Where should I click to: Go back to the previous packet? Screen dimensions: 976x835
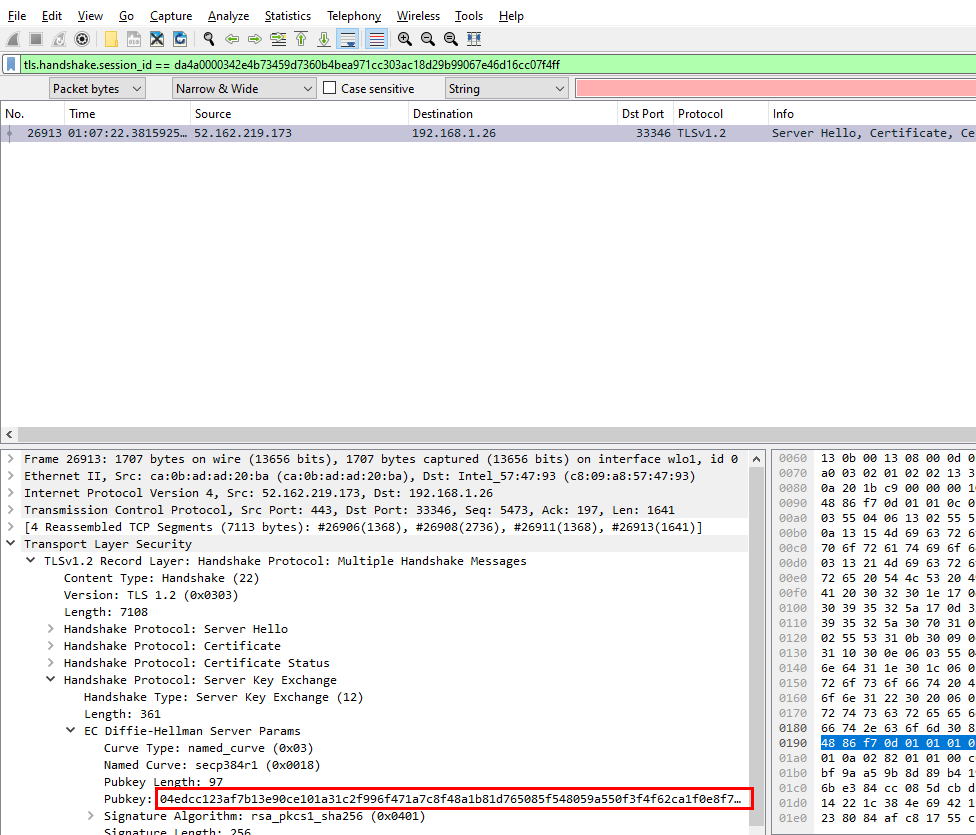coord(232,39)
